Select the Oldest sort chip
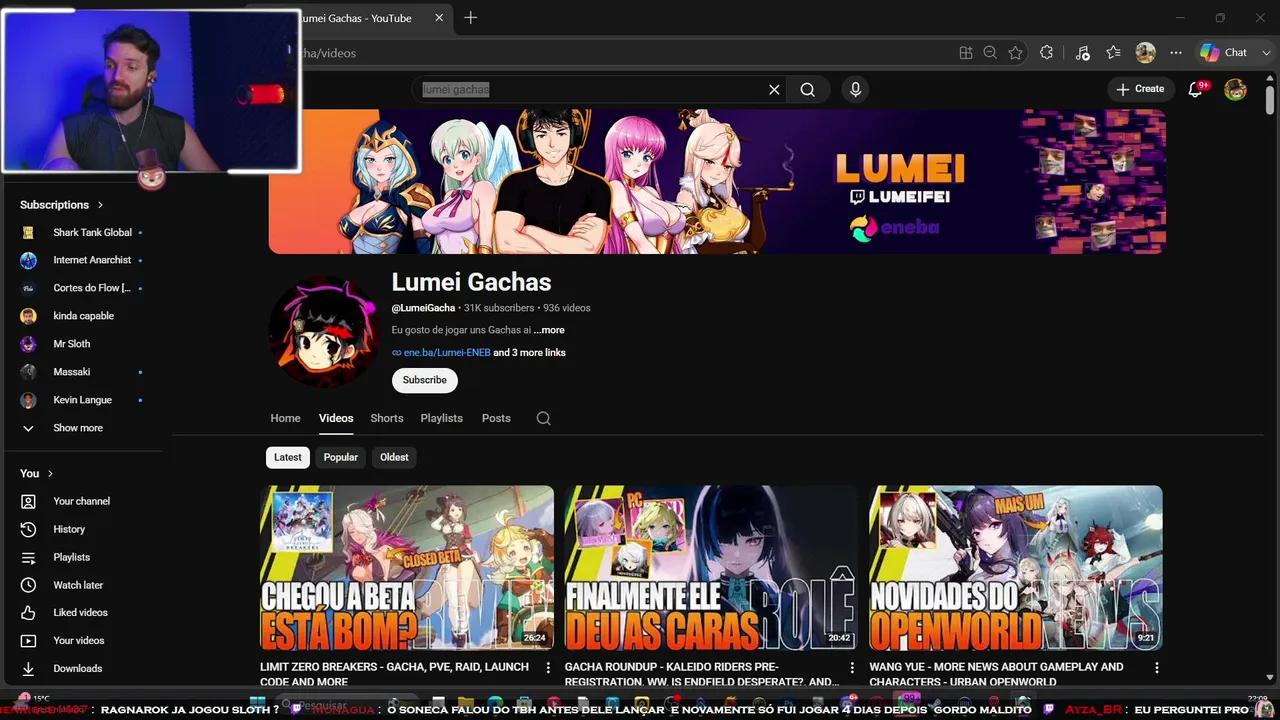 tap(394, 457)
